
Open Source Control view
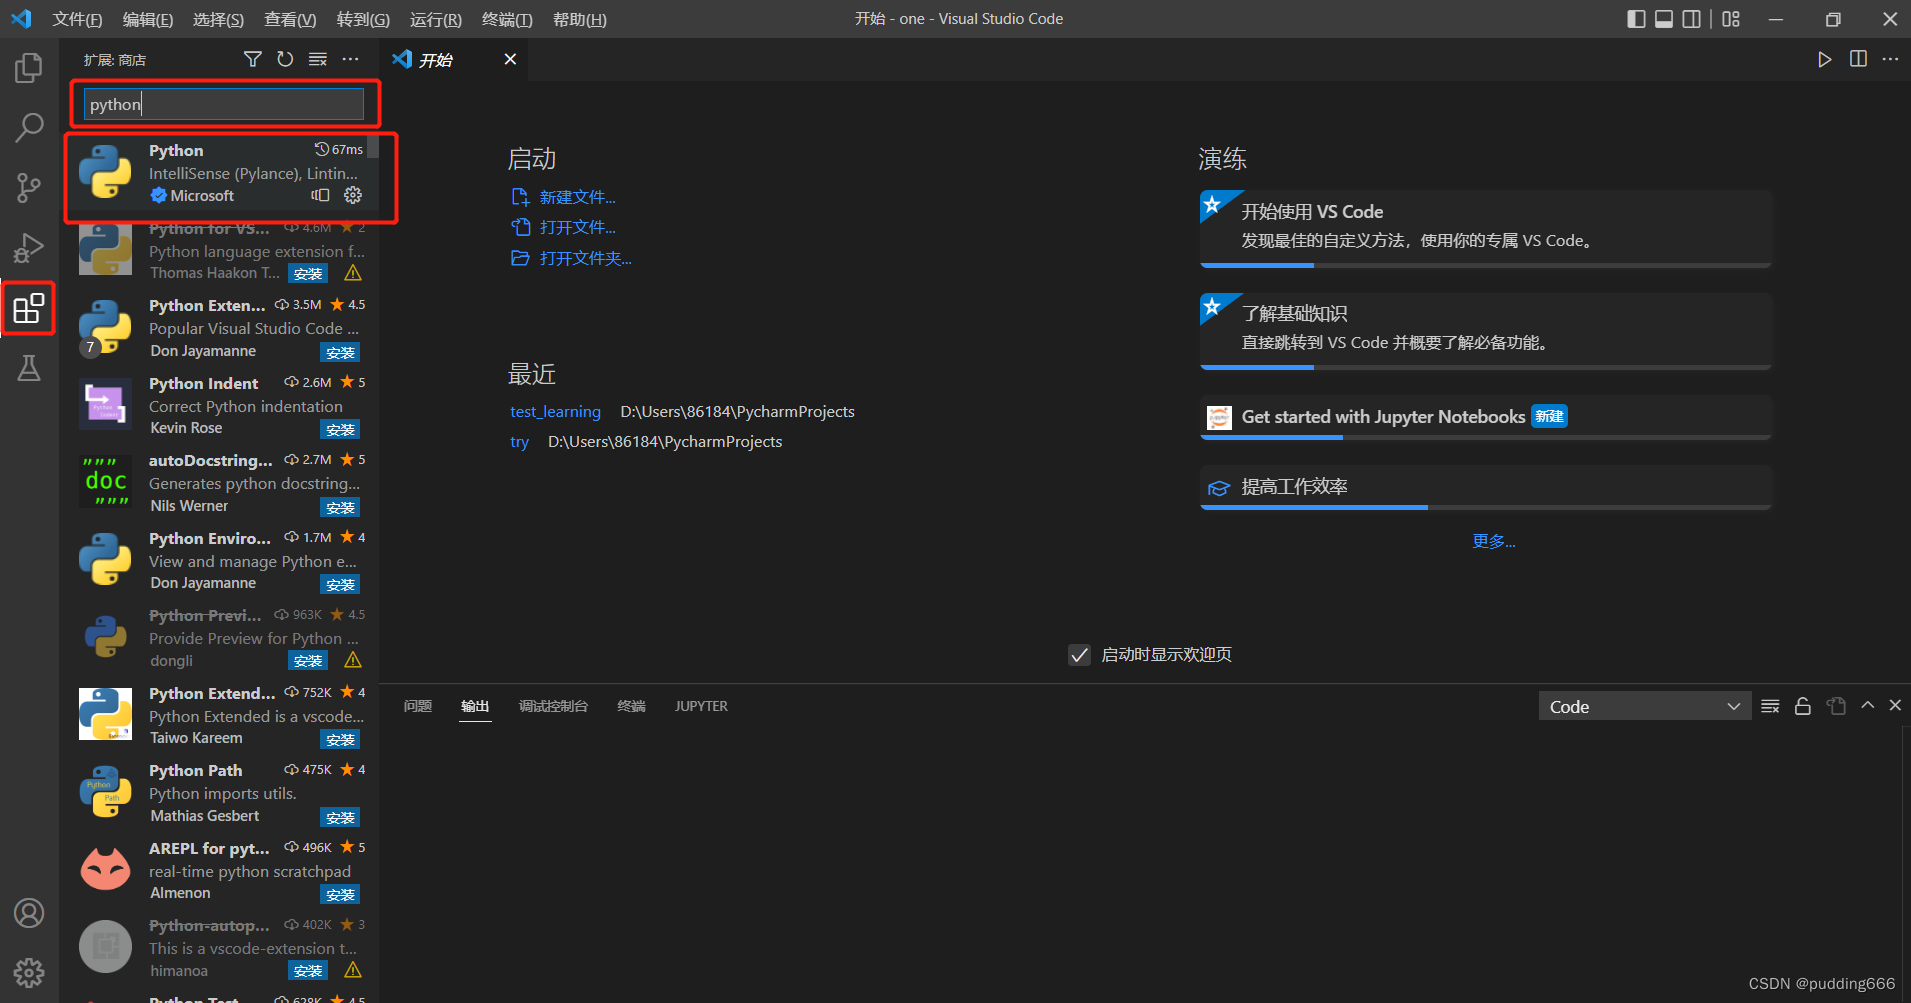pos(29,188)
